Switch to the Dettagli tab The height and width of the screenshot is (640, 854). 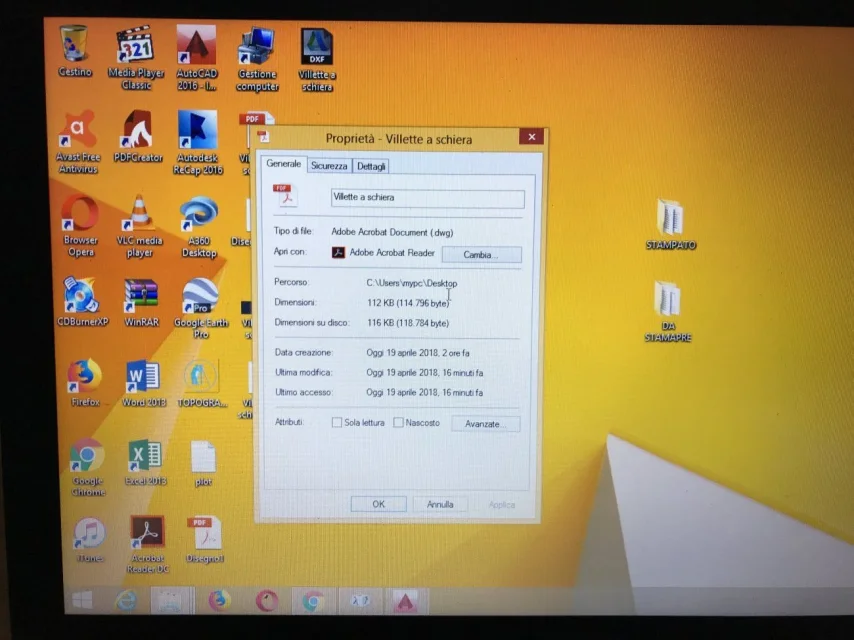pos(371,166)
